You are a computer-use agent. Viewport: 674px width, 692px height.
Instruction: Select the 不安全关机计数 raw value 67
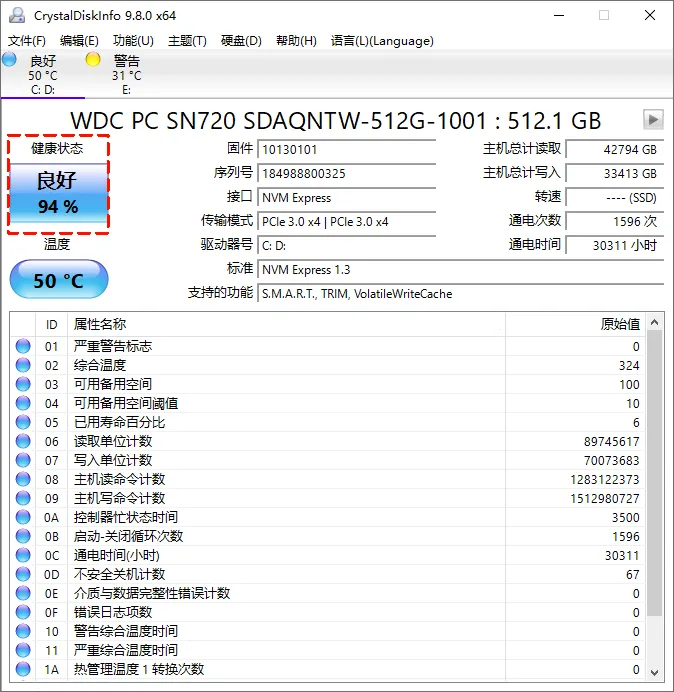pyautogui.click(x=633, y=575)
